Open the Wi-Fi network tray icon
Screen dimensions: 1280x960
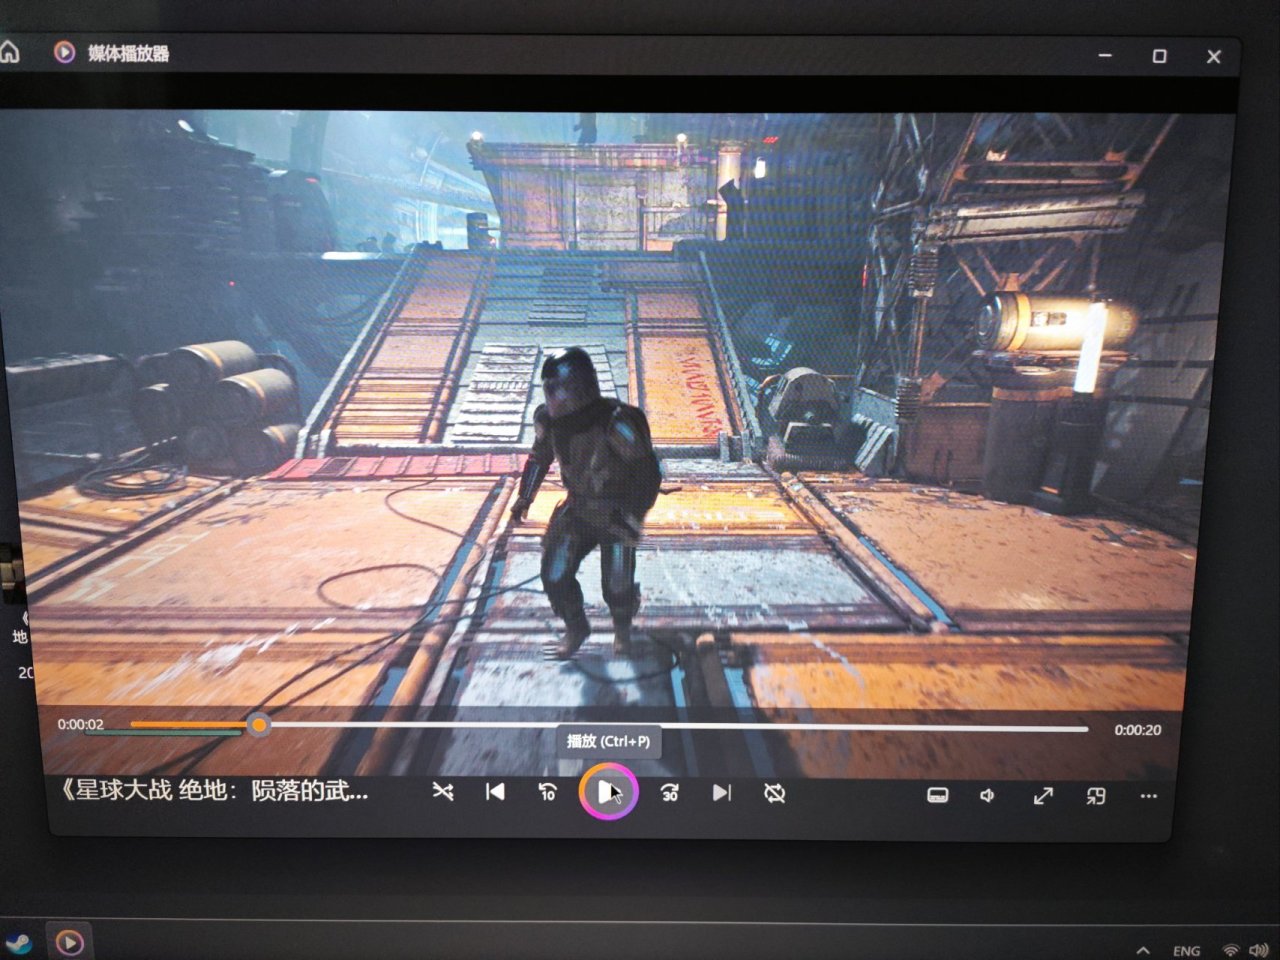[1231, 949]
